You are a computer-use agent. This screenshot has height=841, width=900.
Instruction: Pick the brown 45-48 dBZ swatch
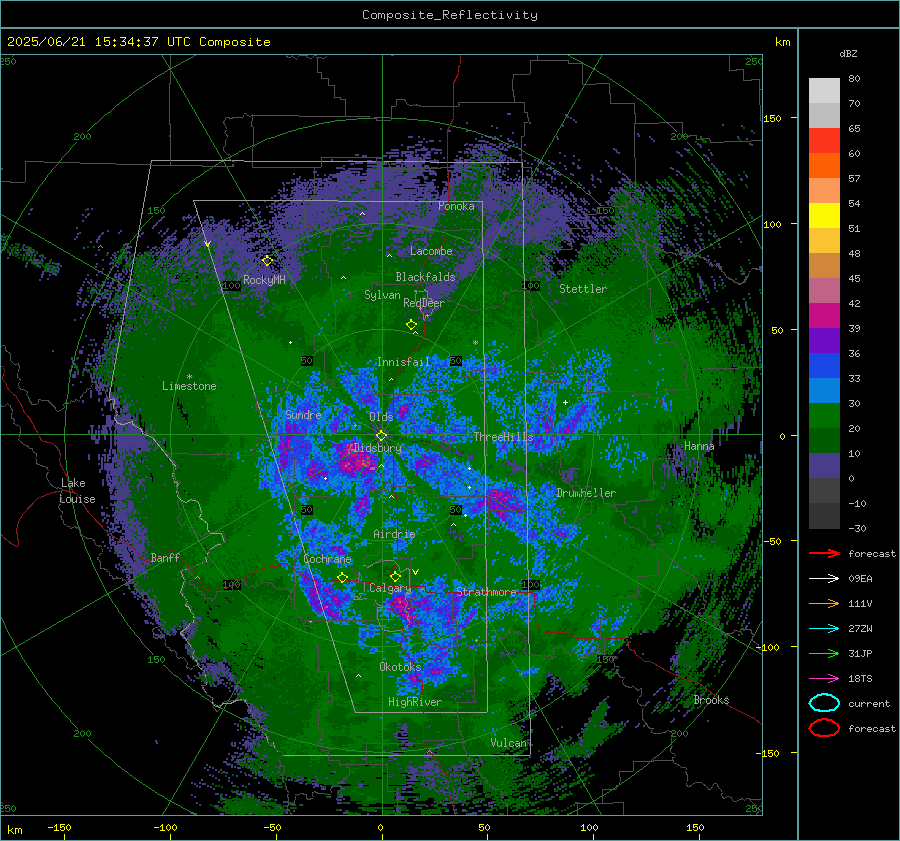(824, 266)
